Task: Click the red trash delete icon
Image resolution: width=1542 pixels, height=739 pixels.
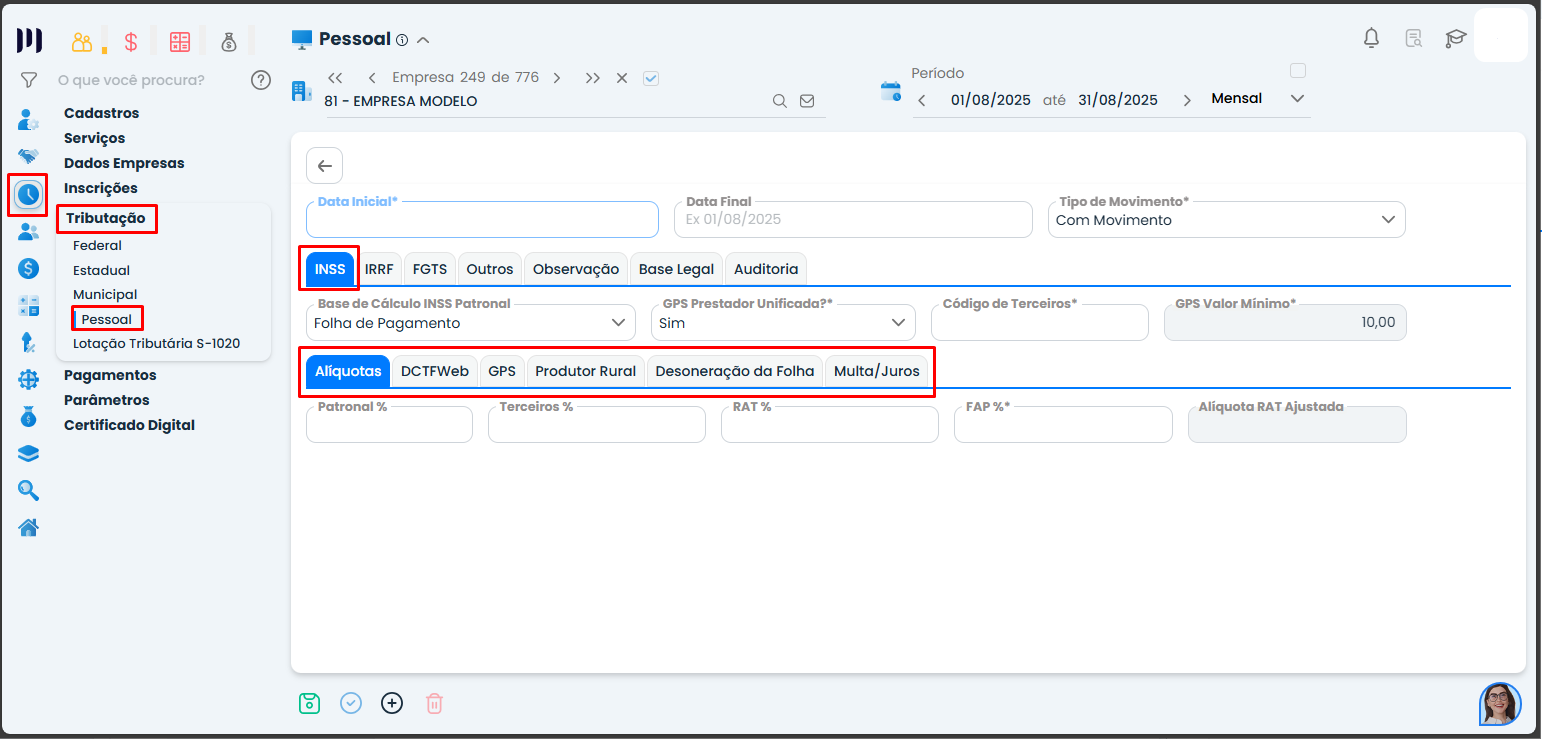Action: click(434, 703)
